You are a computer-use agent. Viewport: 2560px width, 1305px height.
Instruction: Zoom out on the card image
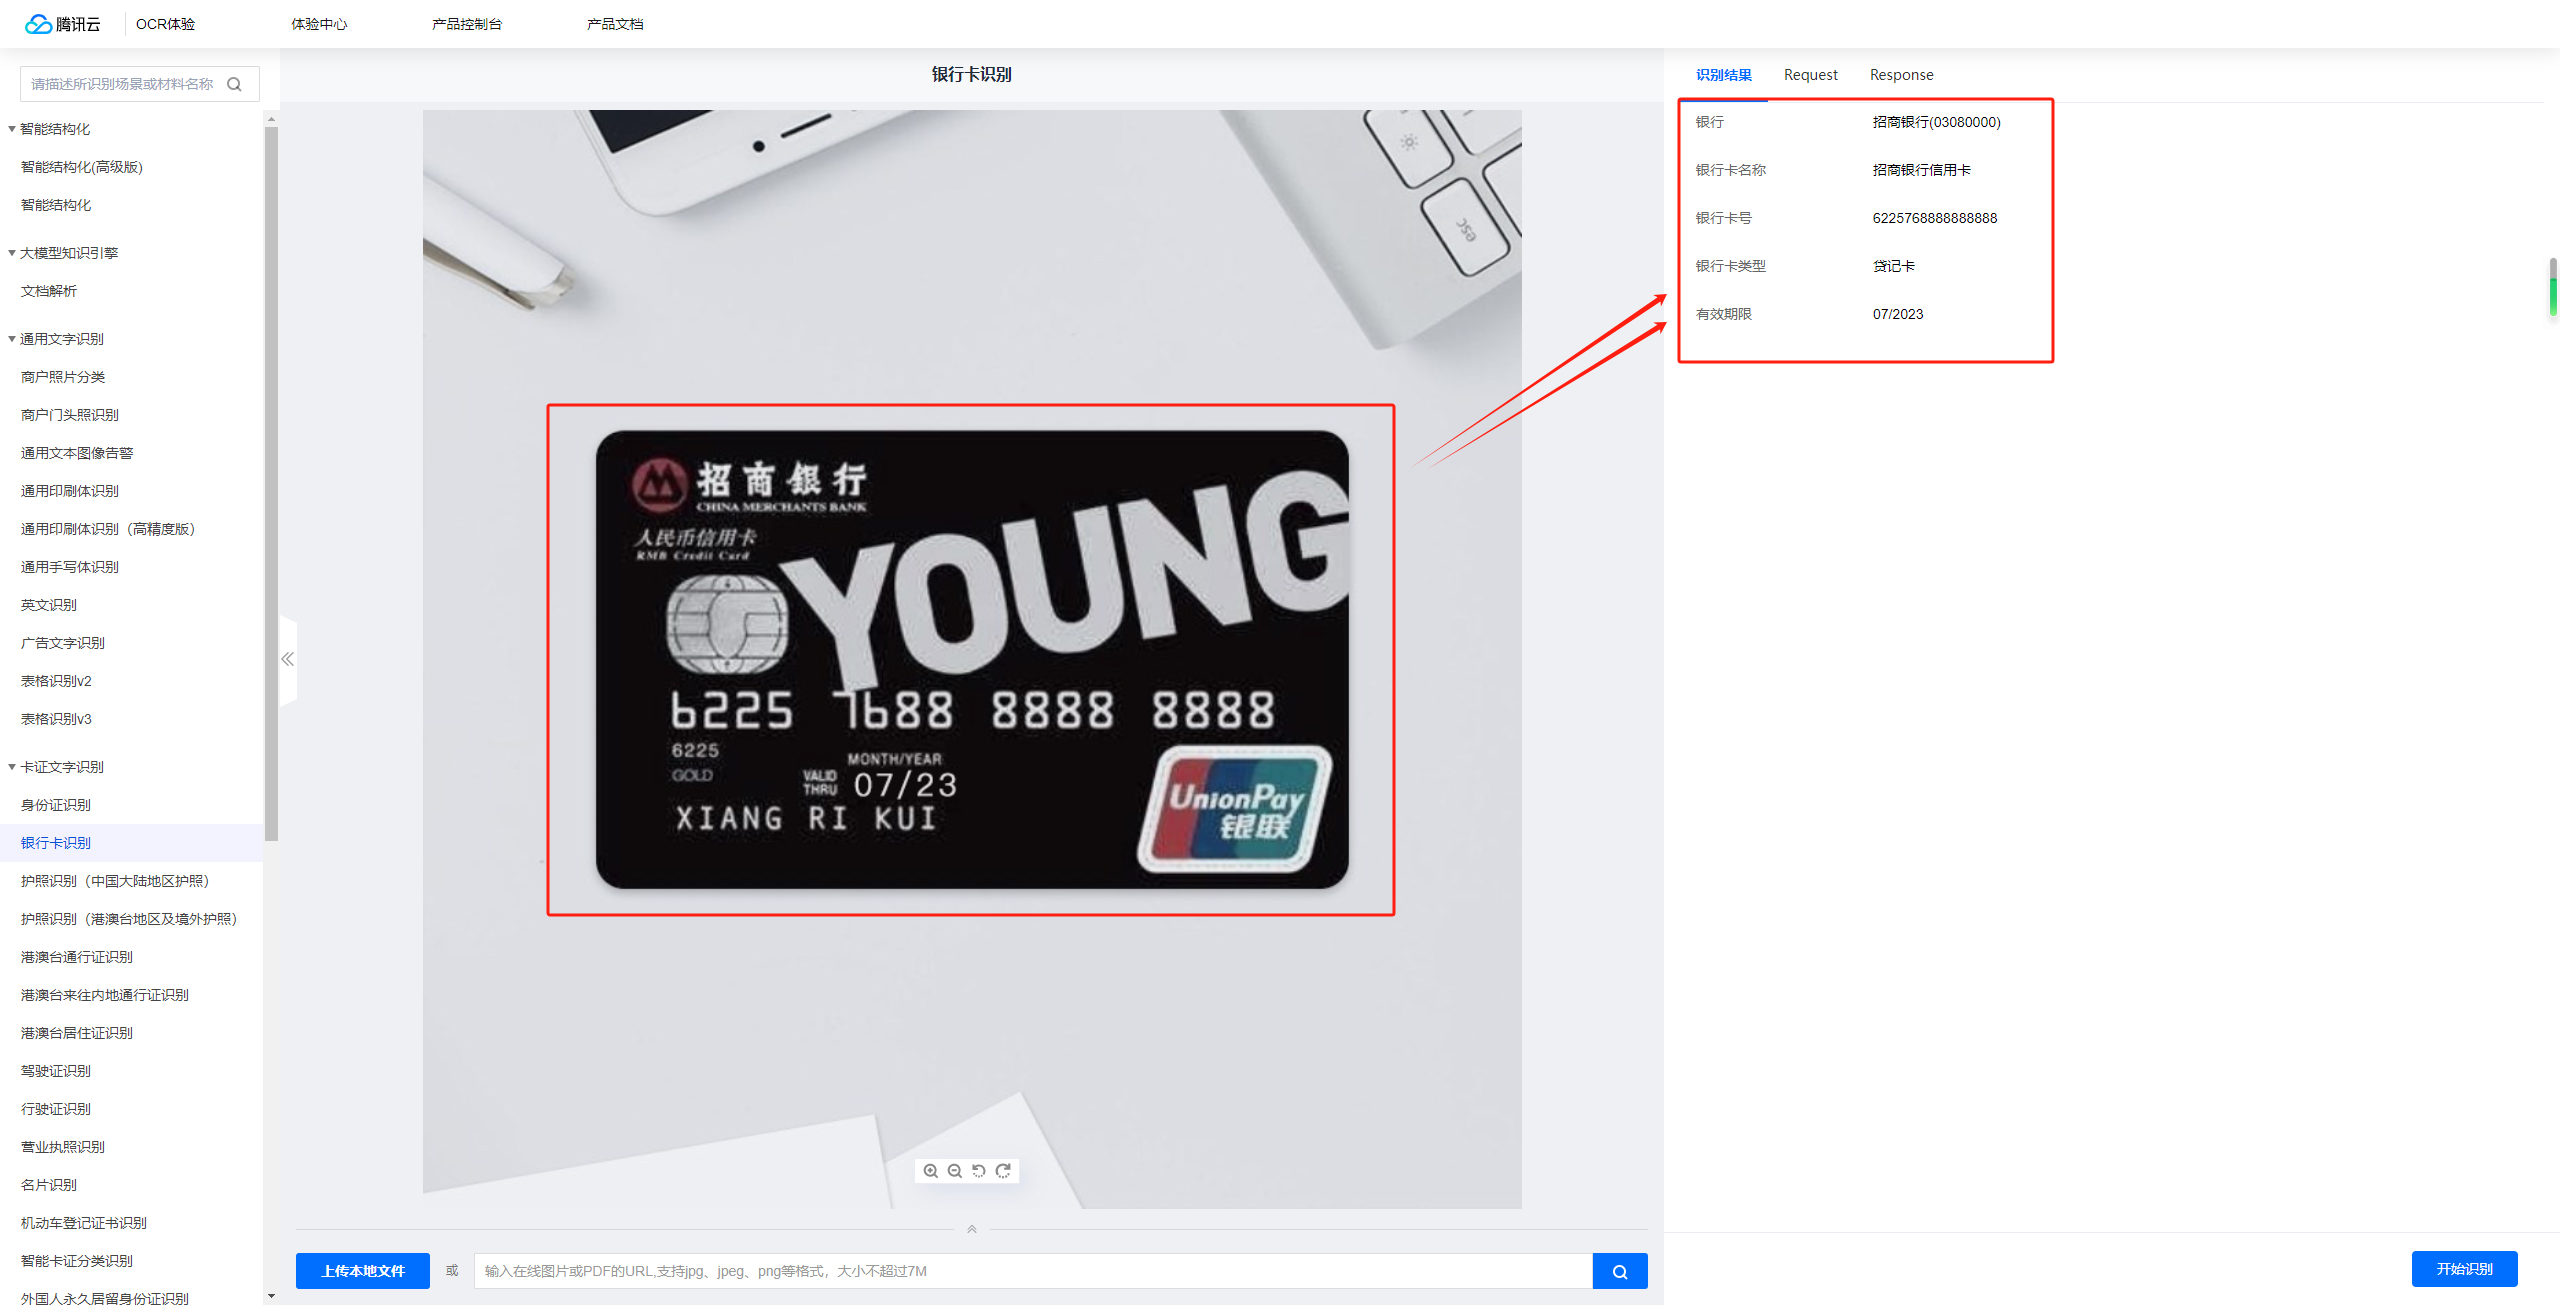pyautogui.click(x=955, y=1171)
